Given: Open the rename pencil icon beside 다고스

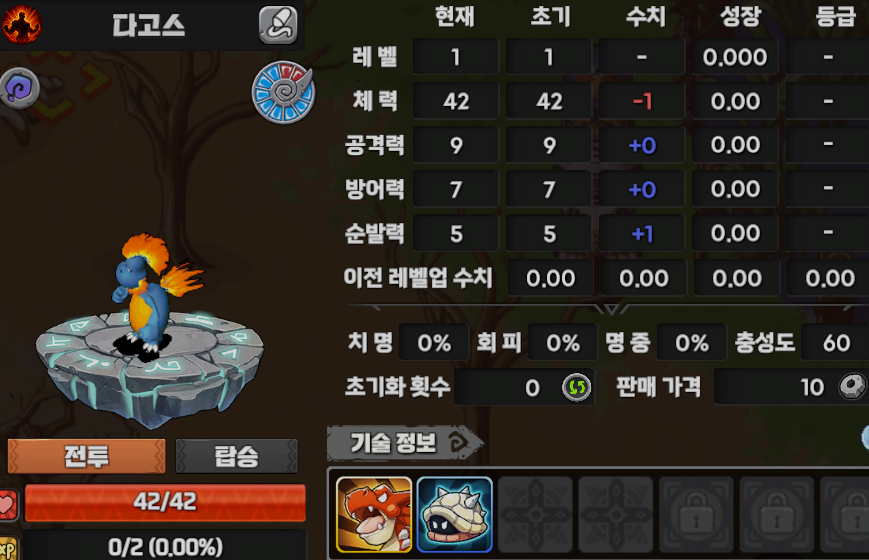Looking at the screenshot, I should 278,25.
